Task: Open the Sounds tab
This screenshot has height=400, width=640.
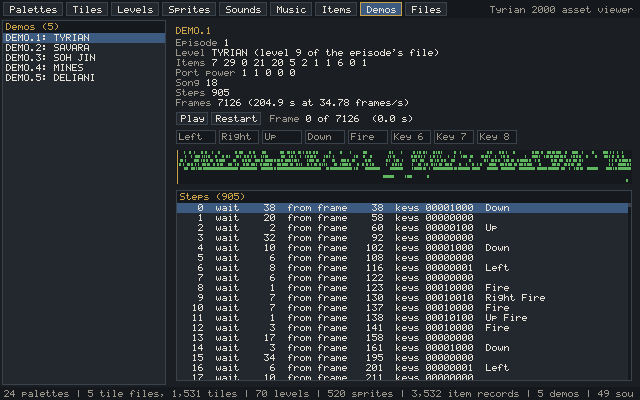Action: point(243,9)
